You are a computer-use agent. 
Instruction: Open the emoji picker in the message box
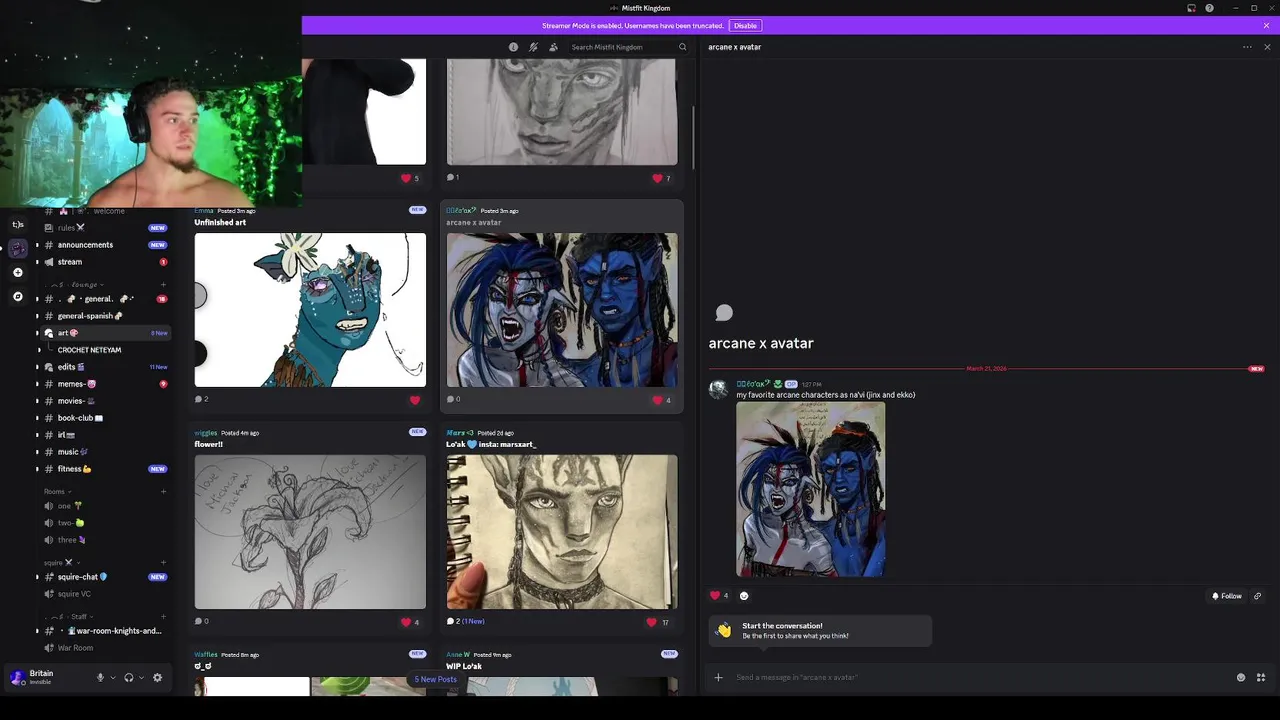point(1241,677)
